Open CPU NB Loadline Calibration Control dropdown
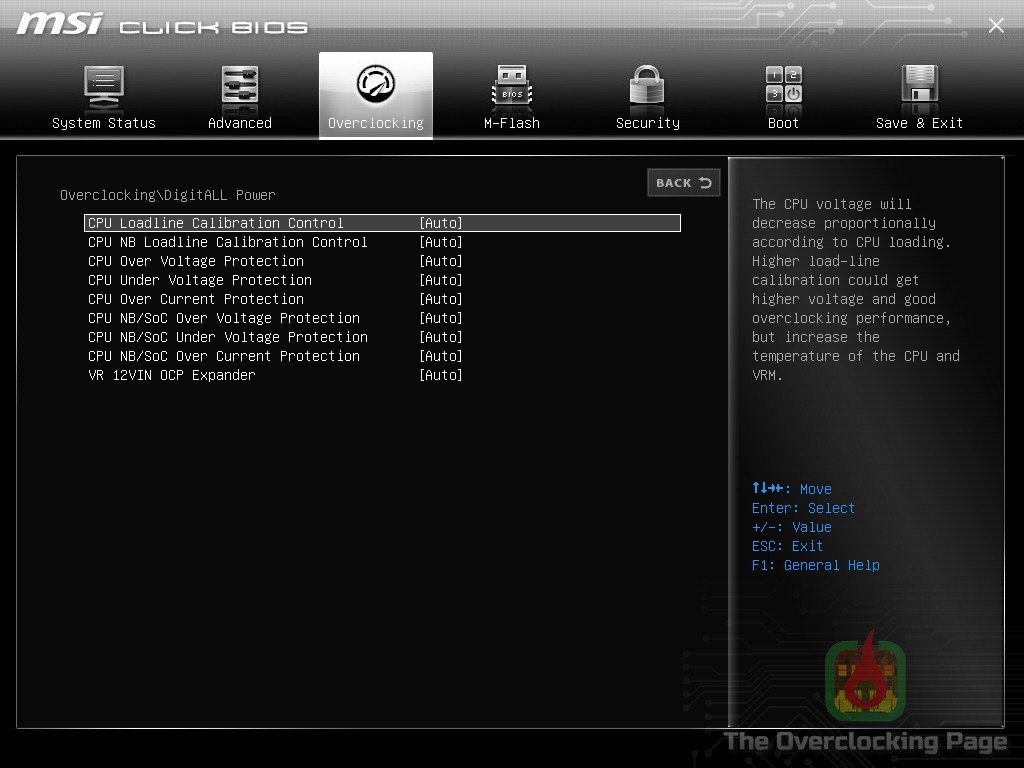 [382, 242]
